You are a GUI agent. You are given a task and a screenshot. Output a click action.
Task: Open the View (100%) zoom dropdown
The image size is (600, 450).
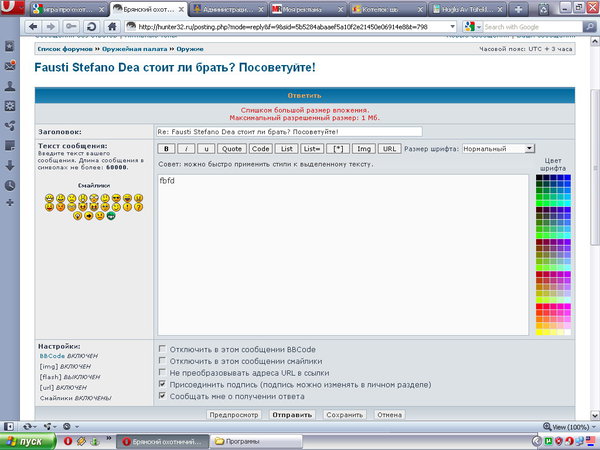569,427
